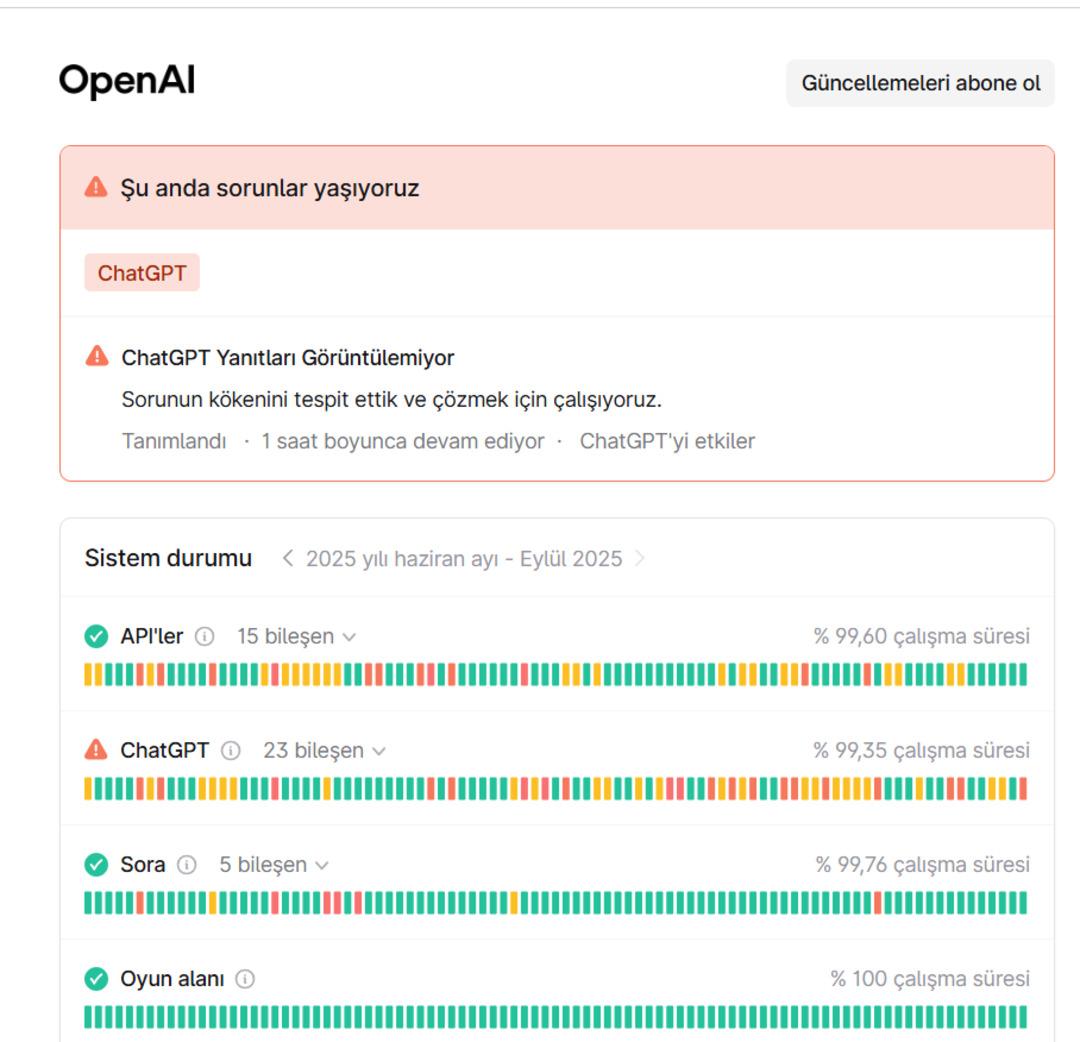Click the green check icon for API'ler
The width and height of the screenshot is (1080, 1042).
[96, 636]
